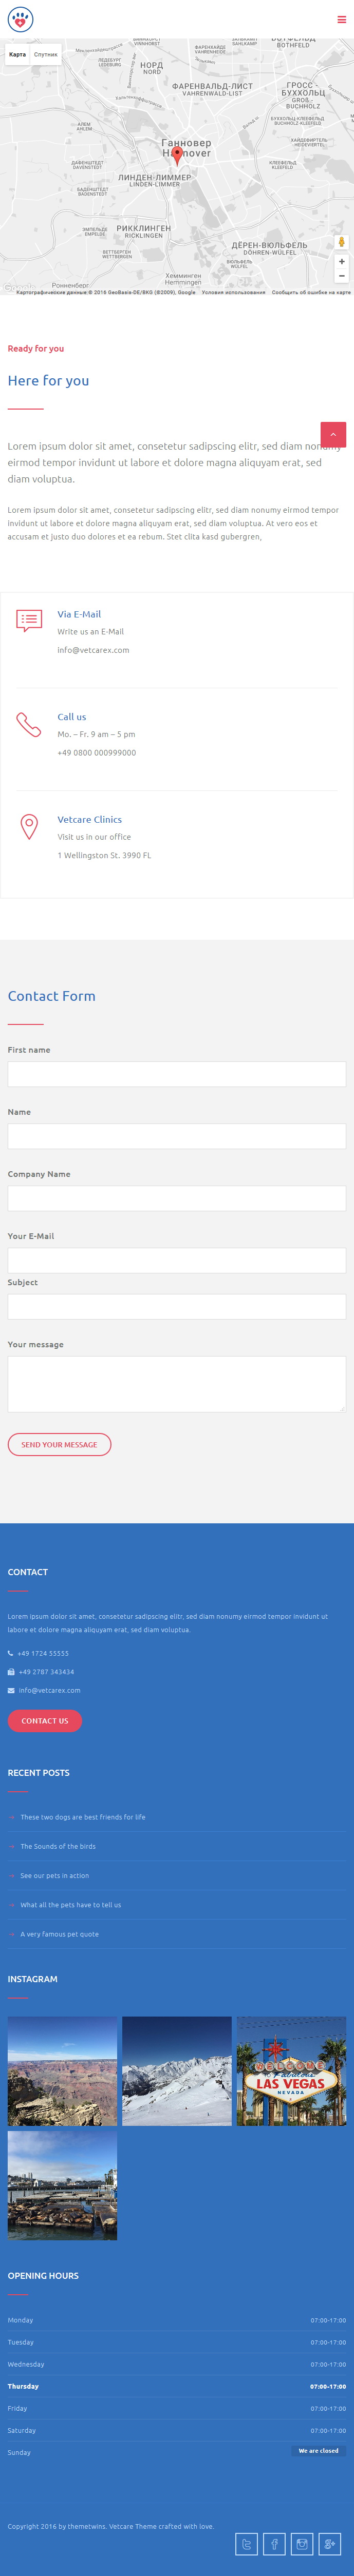This screenshot has height=2576, width=354.
Task: Click the red Contact Us button
Action: pyautogui.click(x=45, y=1721)
